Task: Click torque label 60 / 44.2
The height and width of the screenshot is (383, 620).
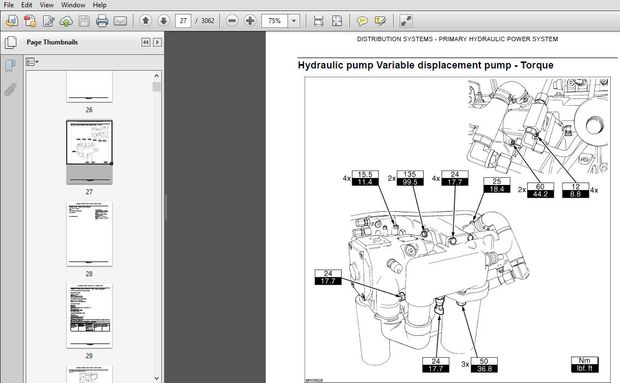Action: pos(540,190)
